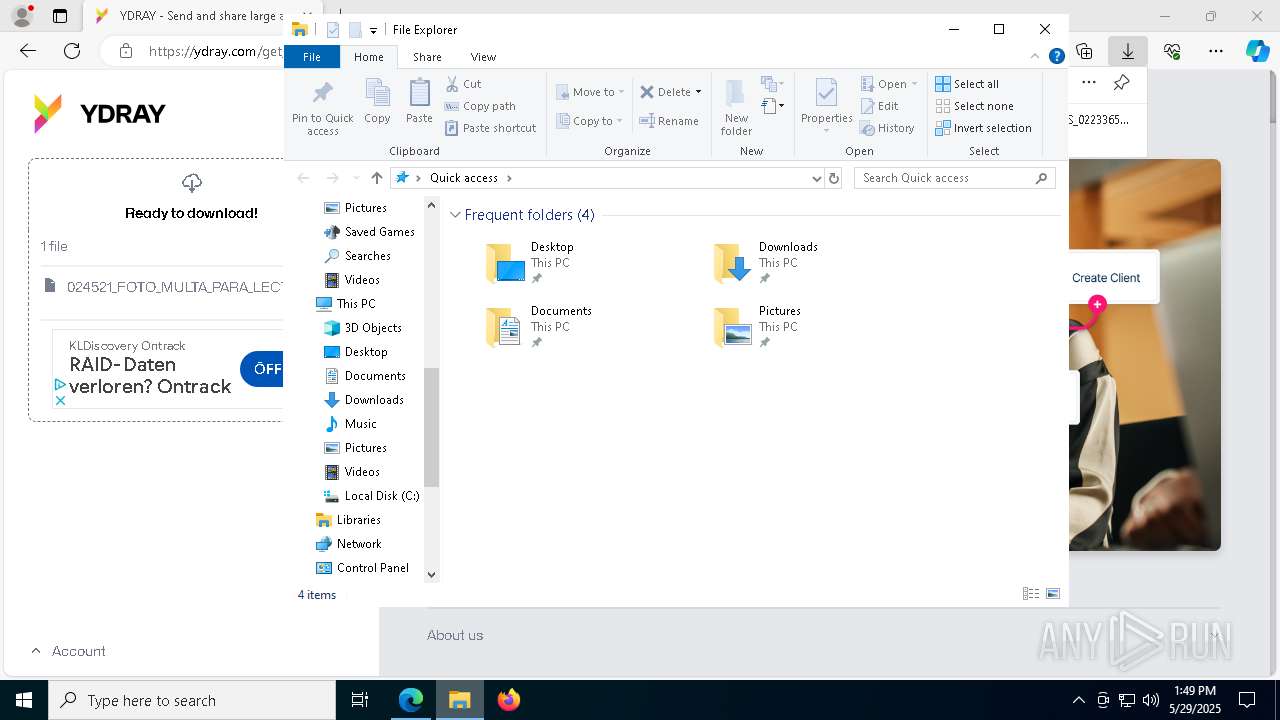Select 3D Objects in navigation pane
The height and width of the screenshot is (720, 1280).
[x=363, y=328]
